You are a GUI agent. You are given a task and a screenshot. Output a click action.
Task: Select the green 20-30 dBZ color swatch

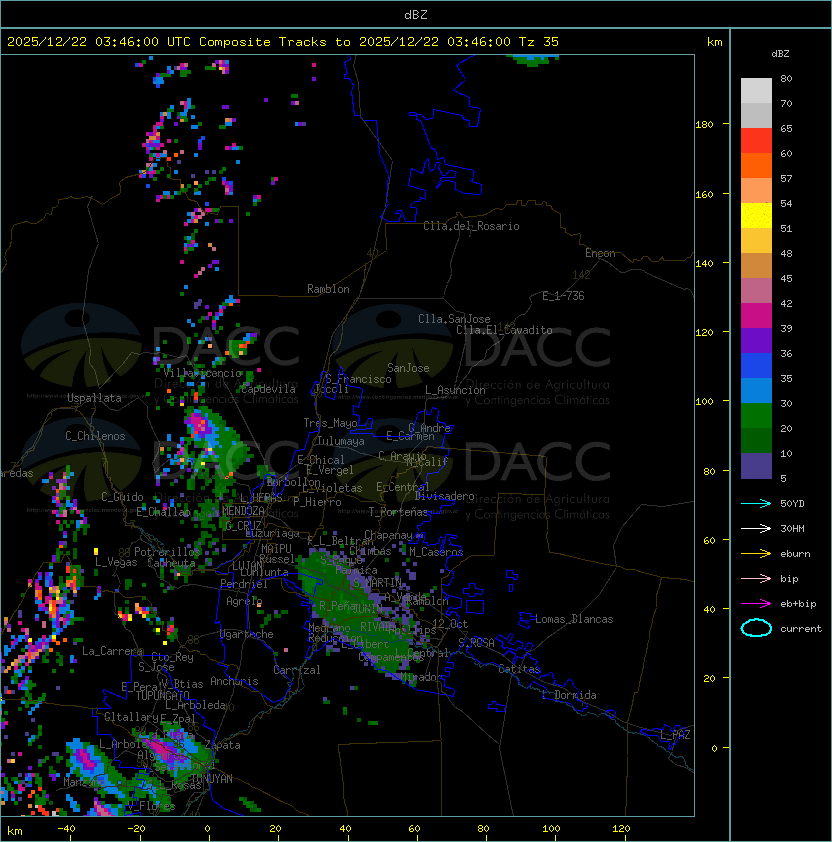pos(756,416)
